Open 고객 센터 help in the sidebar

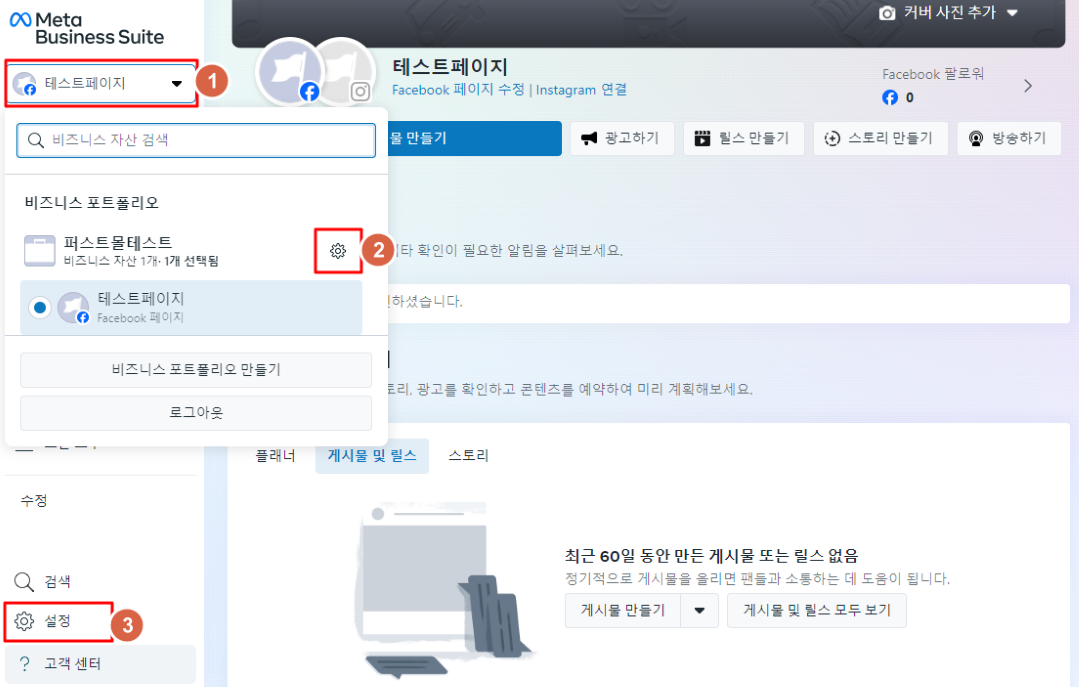100,664
